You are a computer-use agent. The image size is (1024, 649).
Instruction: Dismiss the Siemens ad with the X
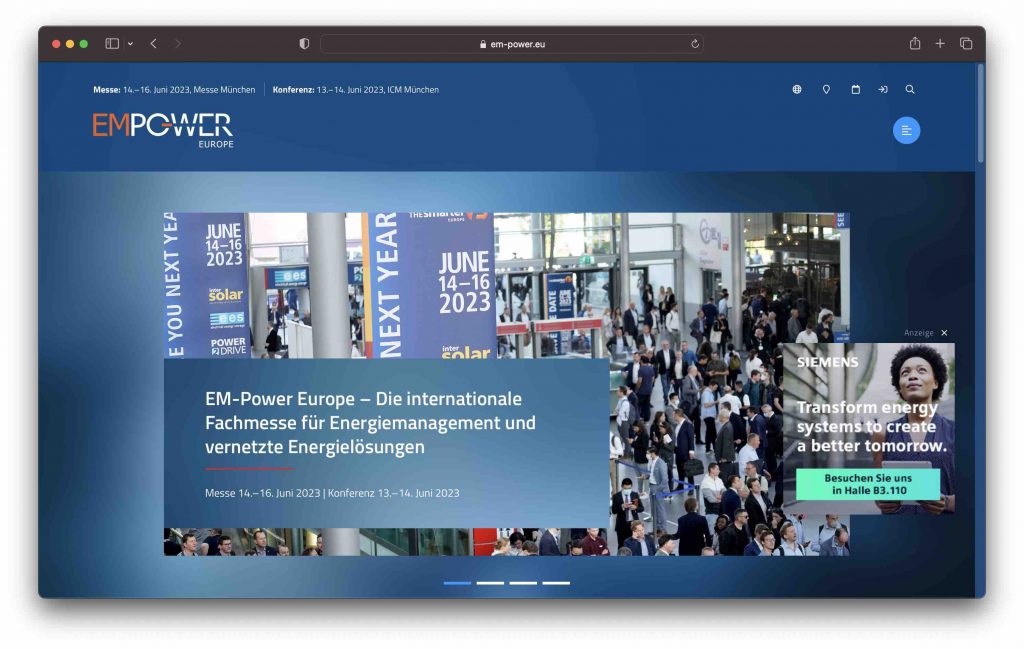pos(943,332)
